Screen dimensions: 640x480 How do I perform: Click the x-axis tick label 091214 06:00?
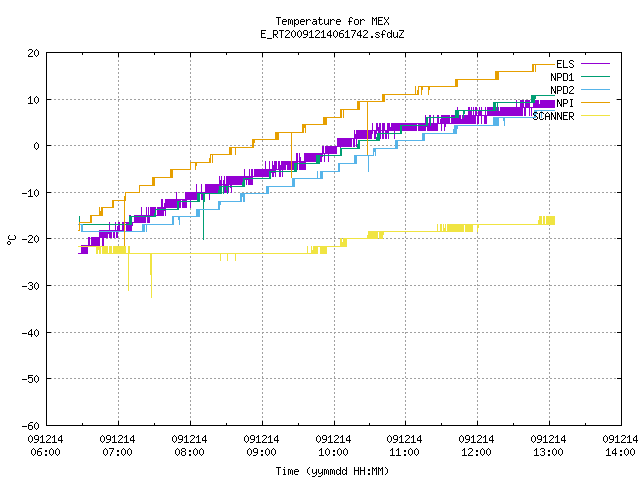pyautogui.click(x=45, y=446)
